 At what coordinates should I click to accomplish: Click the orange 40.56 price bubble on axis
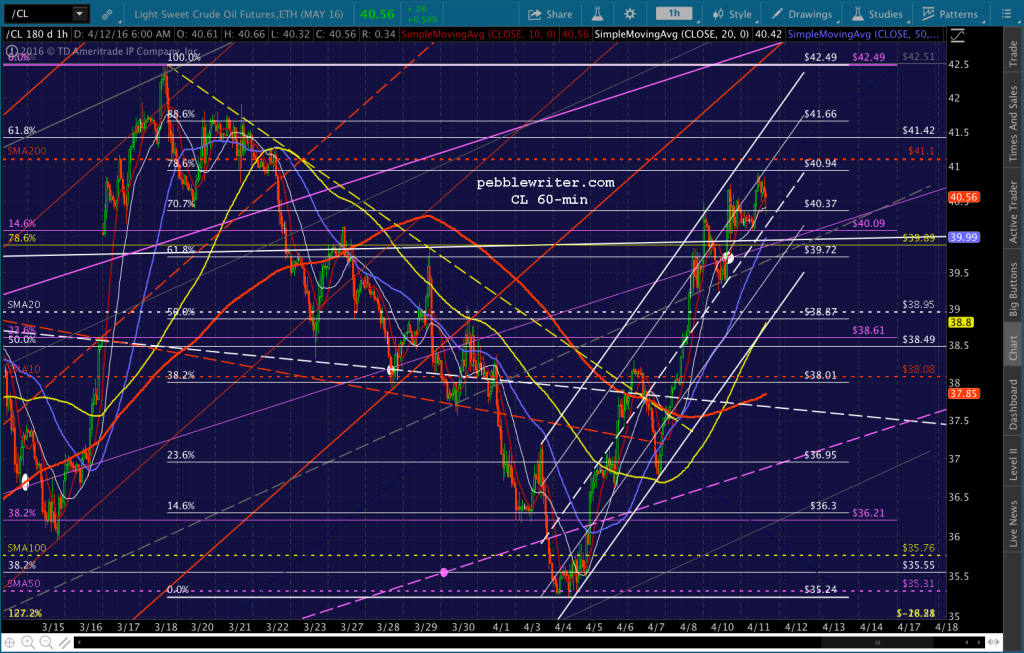pos(964,197)
